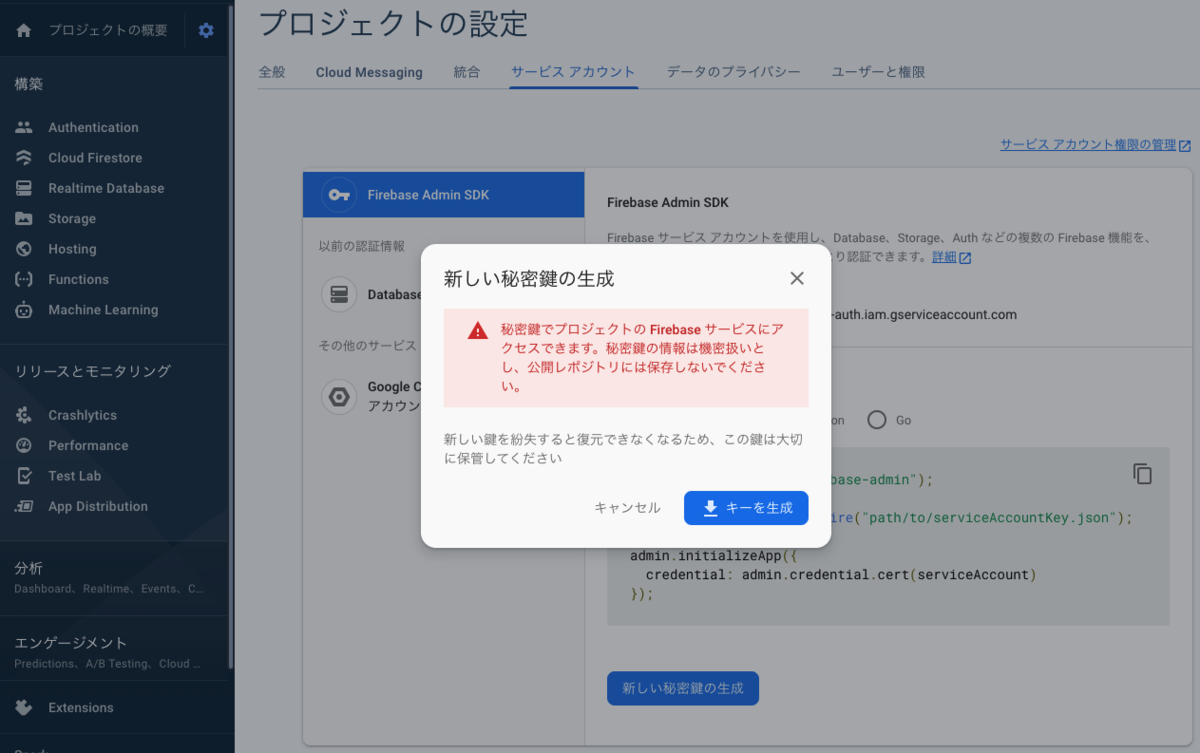Select Firebase Admin SDK list item
This screenshot has width=1200, height=753.
pyautogui.click(x=443, y=195)
